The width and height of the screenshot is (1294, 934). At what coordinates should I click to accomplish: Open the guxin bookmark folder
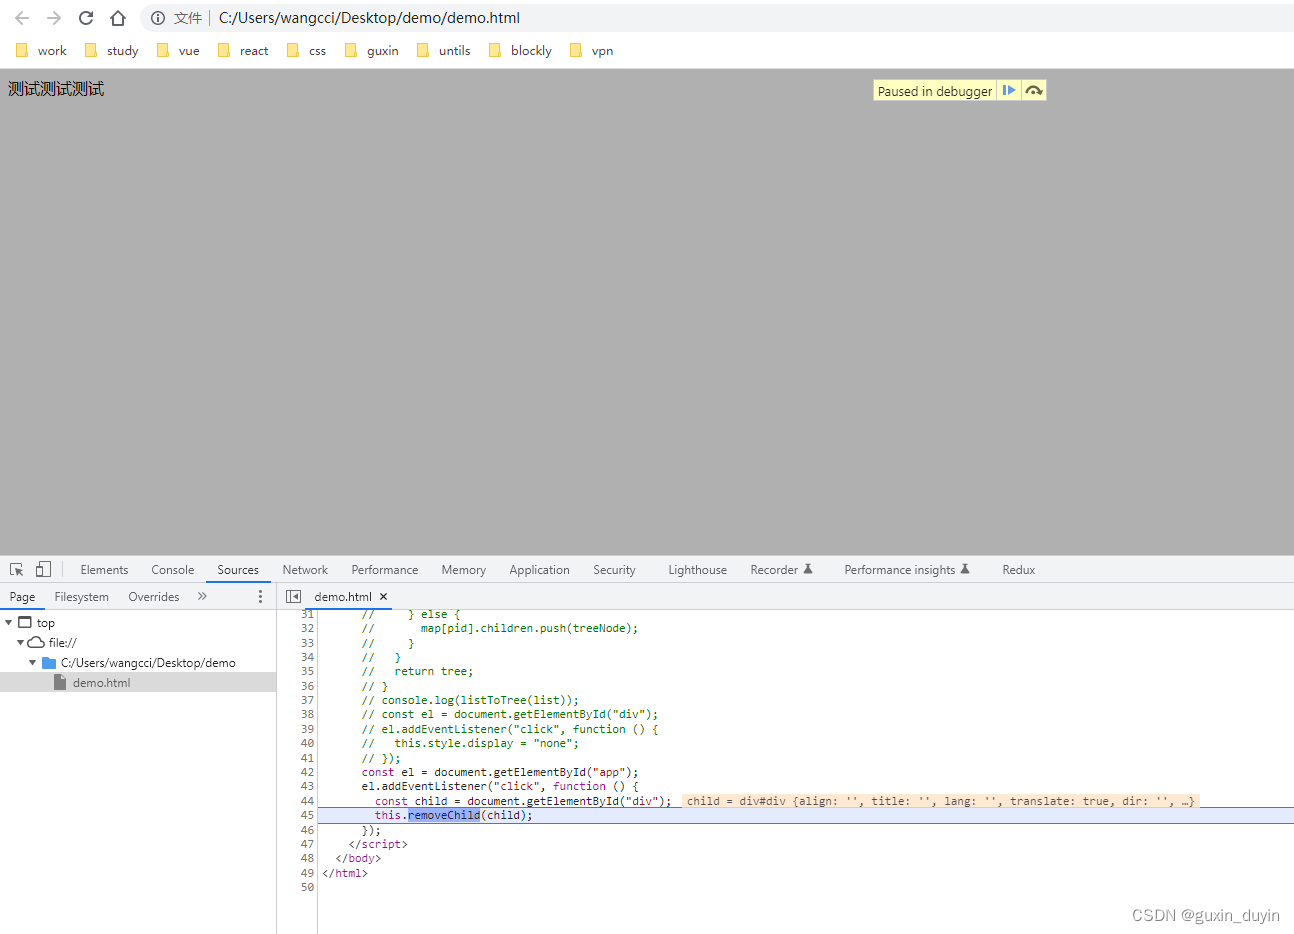coord(371,50)
